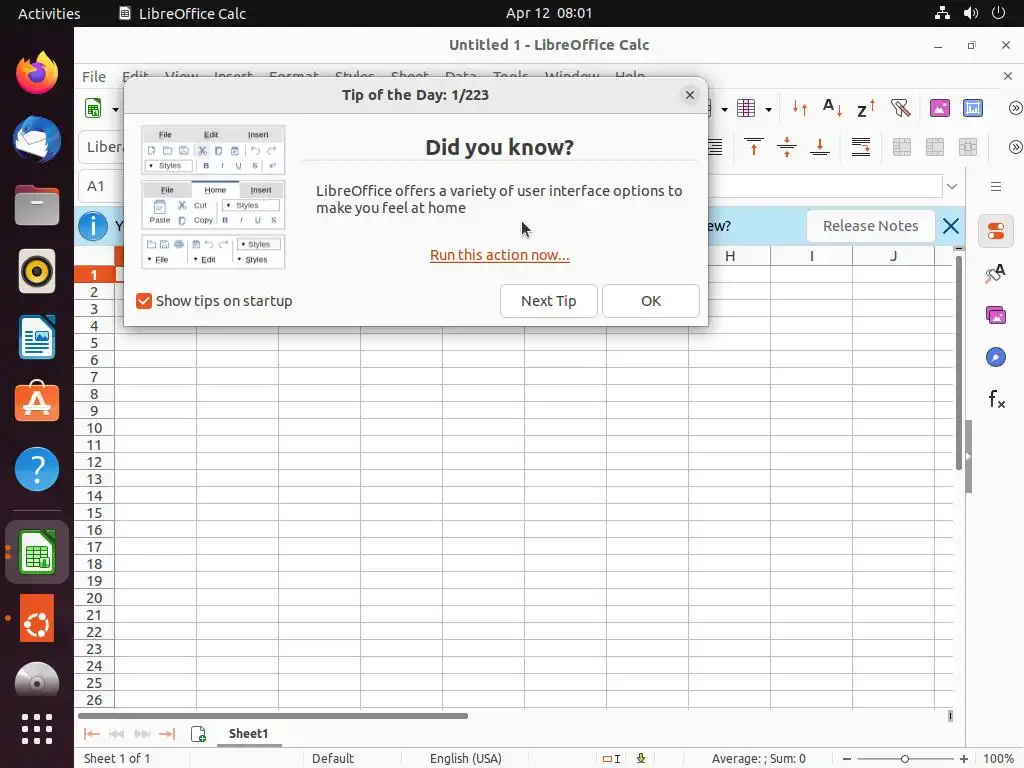This screenshot has width=1024, height=768.
Task: Go to the last sheet tab arrow
Action: 167,734
